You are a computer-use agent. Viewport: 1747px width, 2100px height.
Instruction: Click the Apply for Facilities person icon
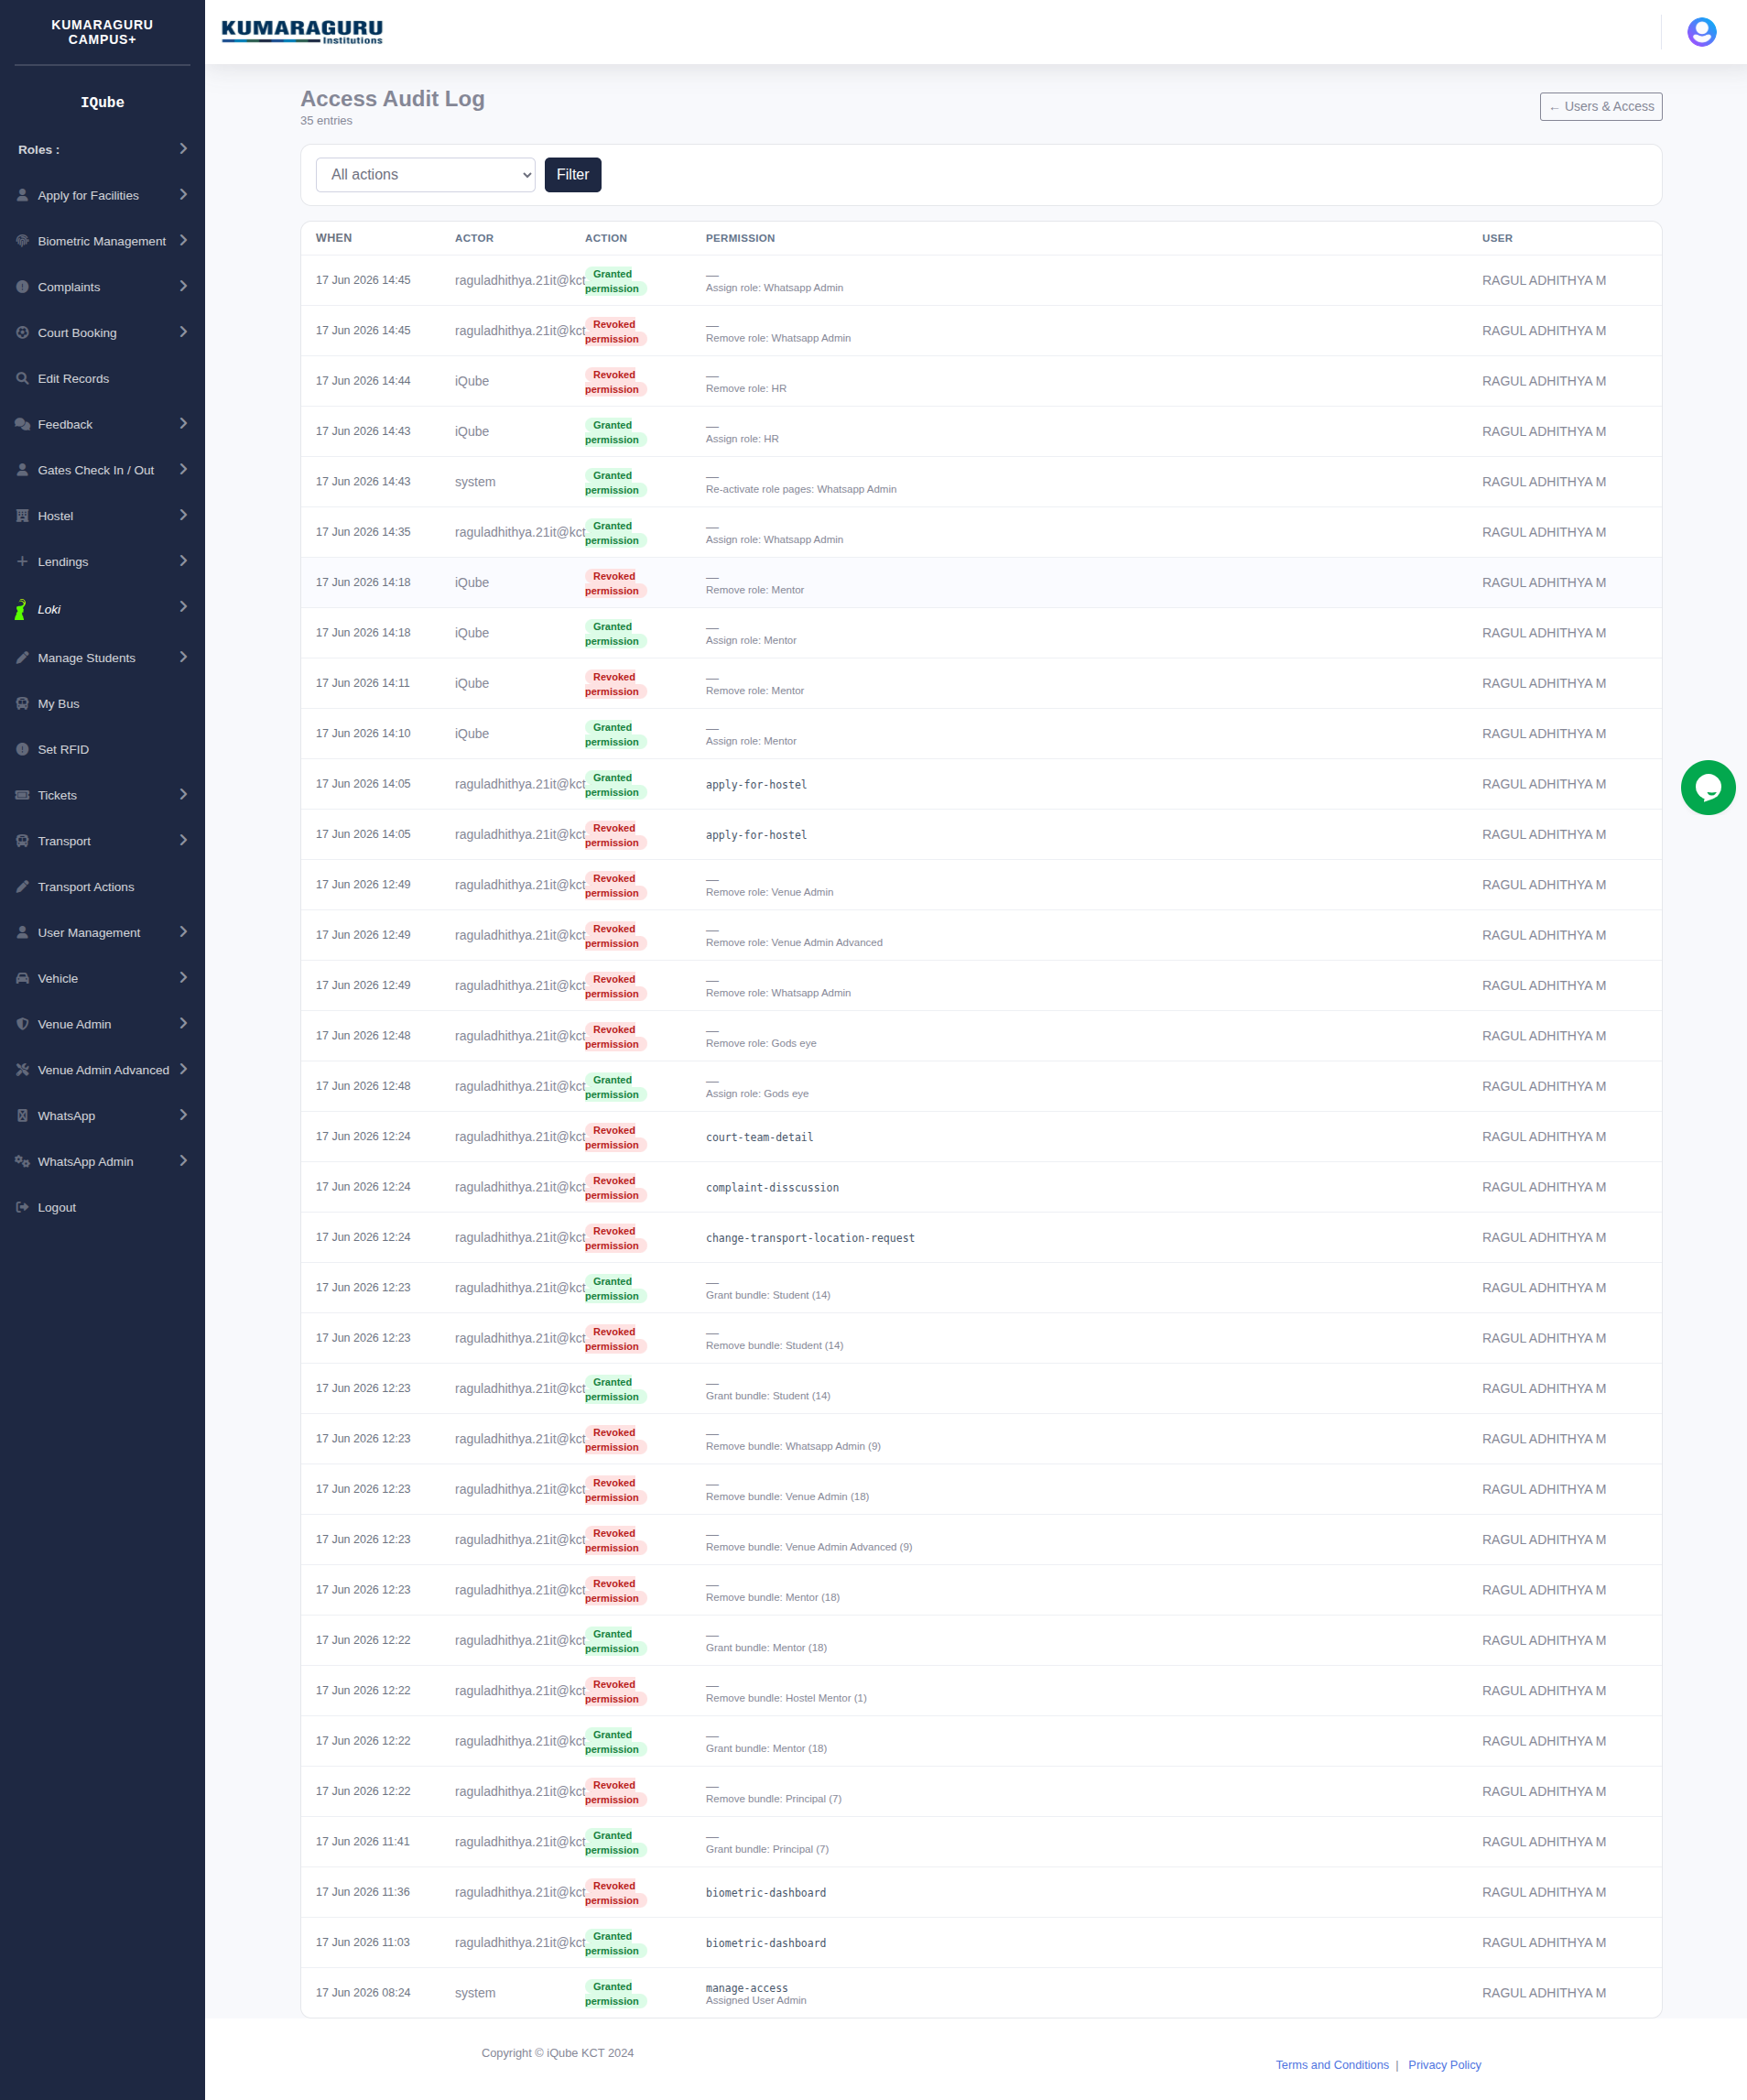(22, 195)
